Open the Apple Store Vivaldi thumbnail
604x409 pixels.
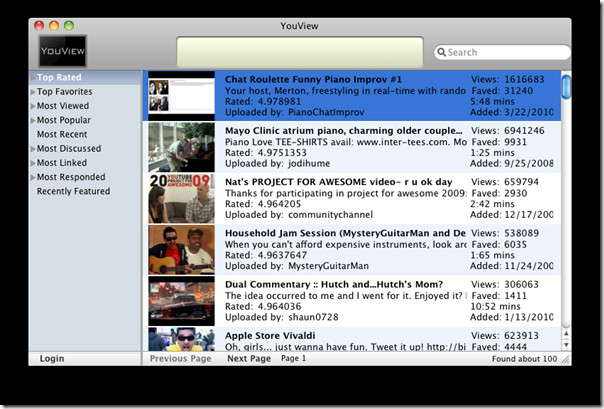[181, 339]
